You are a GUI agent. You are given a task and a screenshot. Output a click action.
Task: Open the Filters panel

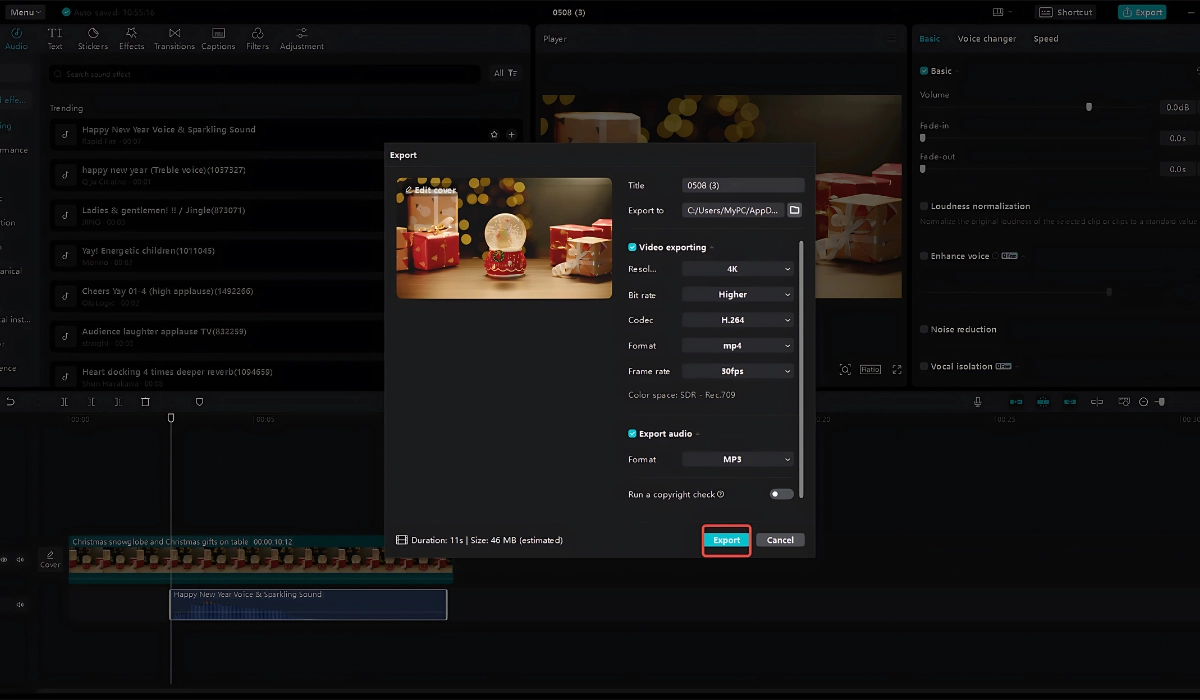tap(258, 39)
